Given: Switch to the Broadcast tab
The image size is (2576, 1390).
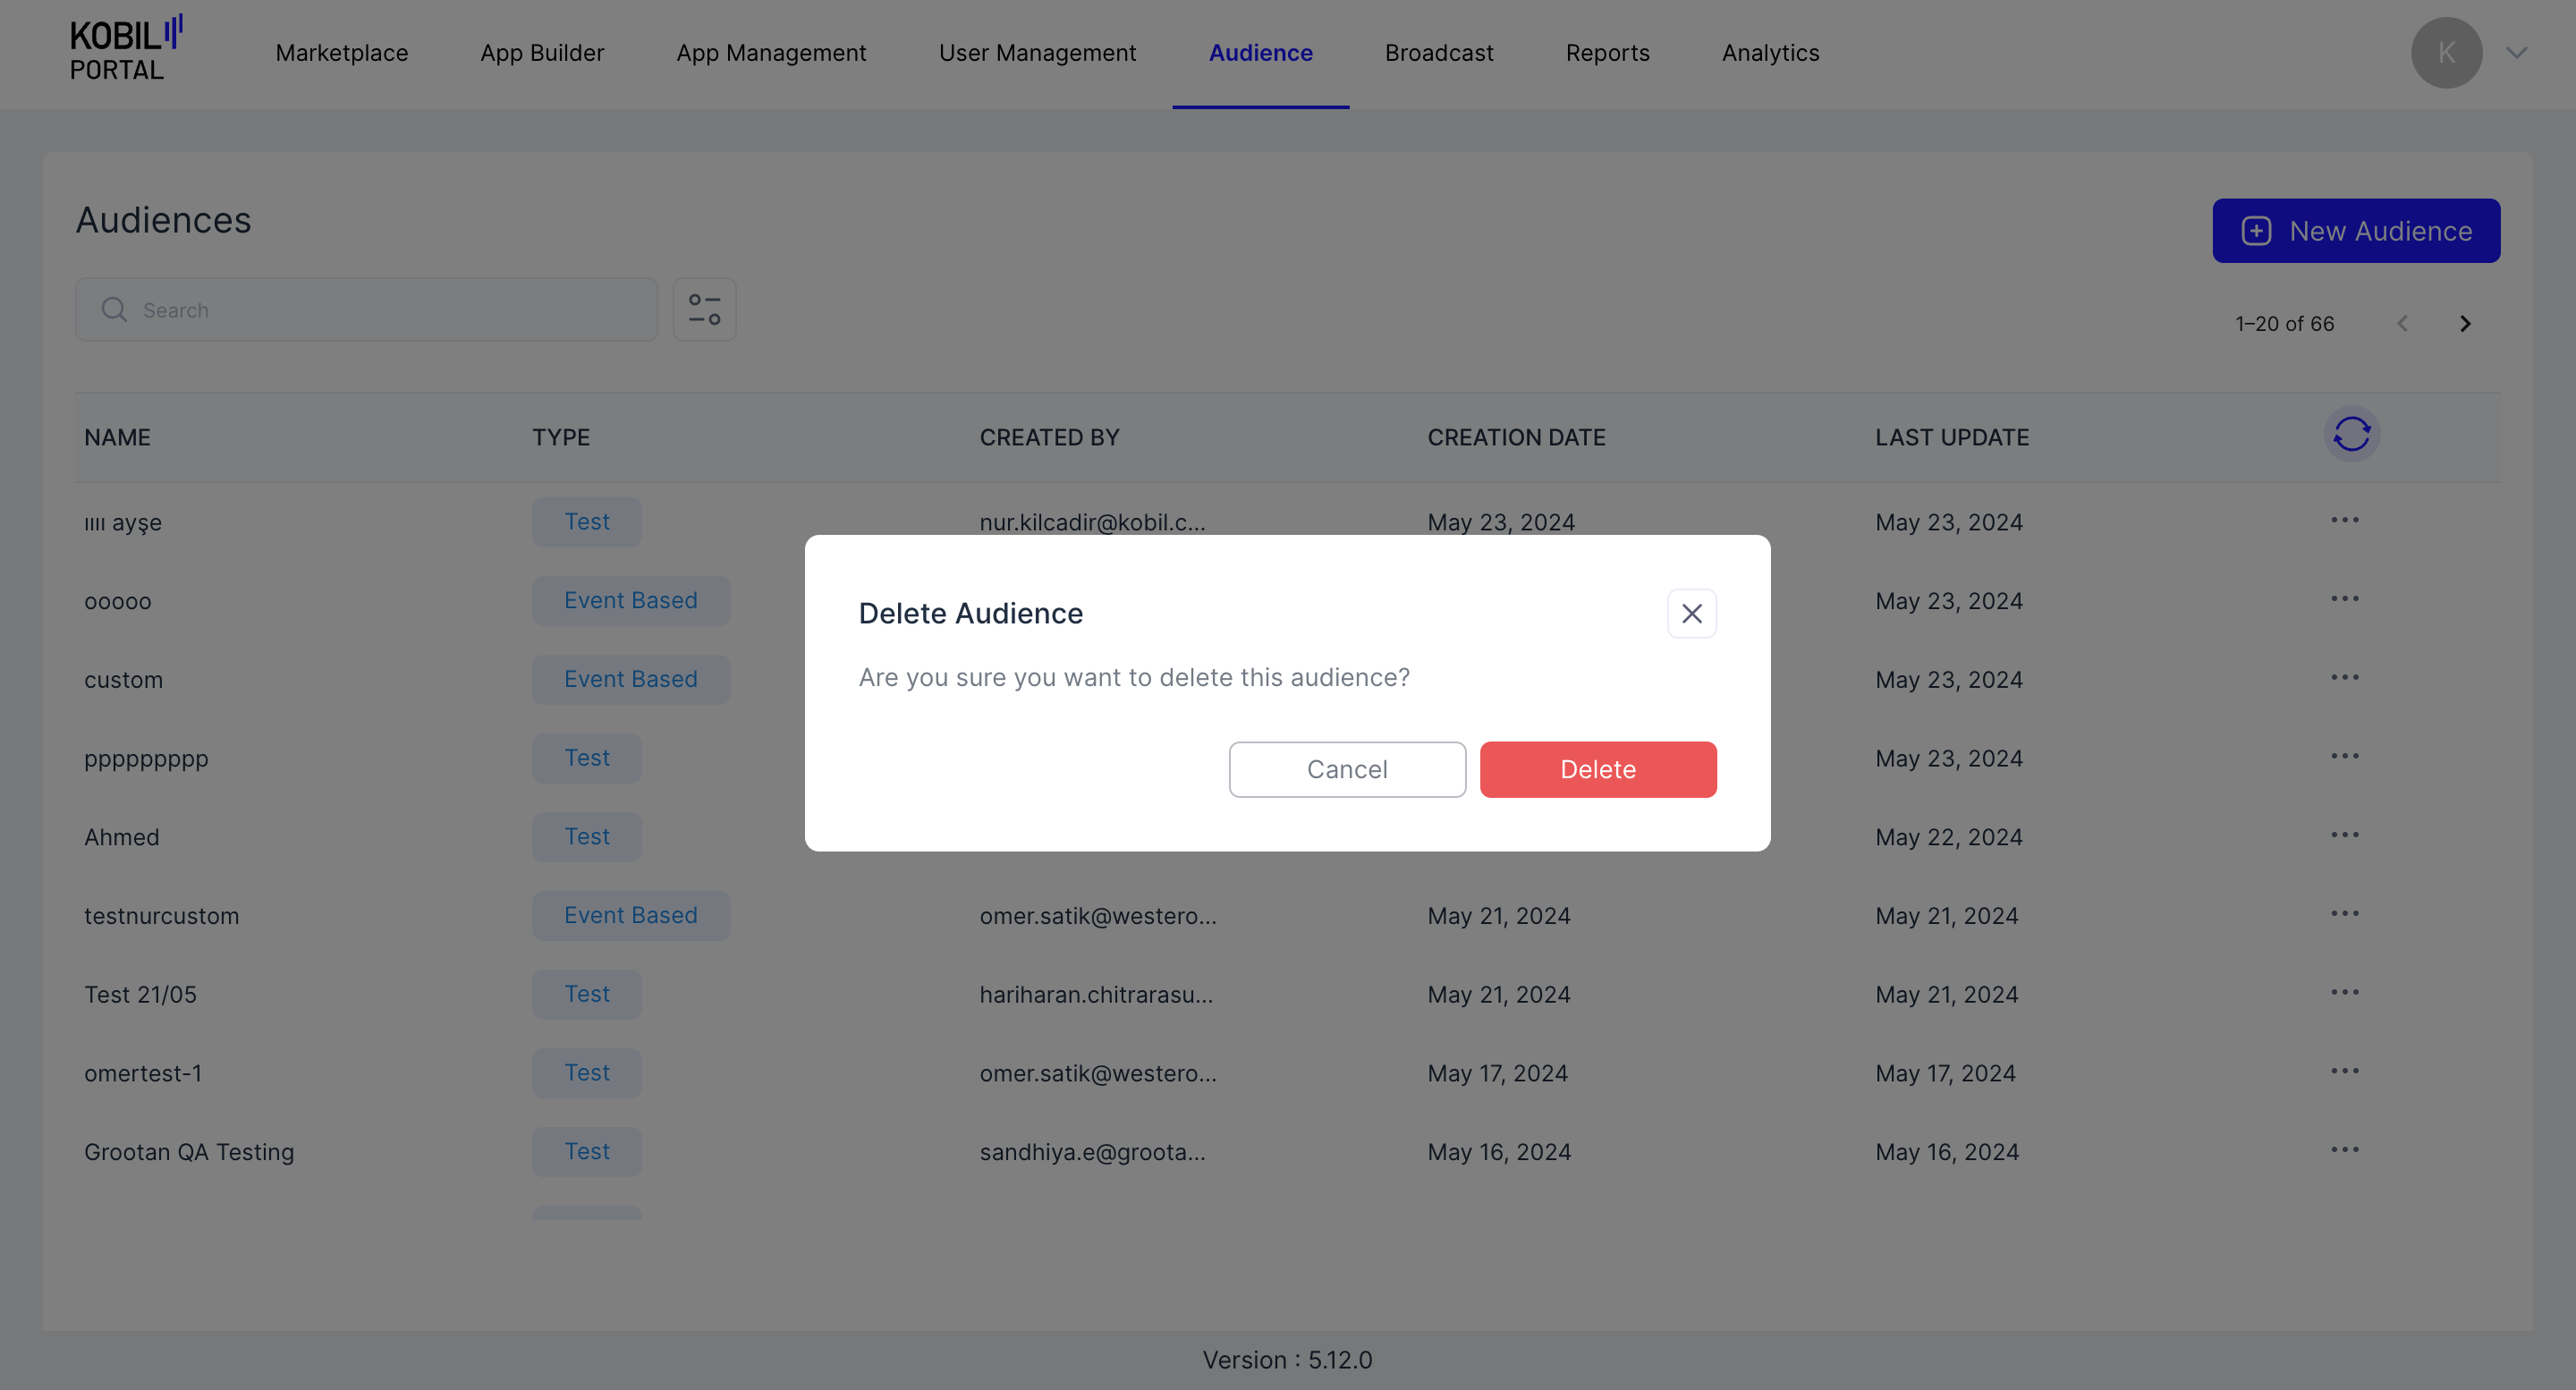Looking at the screenshot, I should click(x=1438, y=53).
